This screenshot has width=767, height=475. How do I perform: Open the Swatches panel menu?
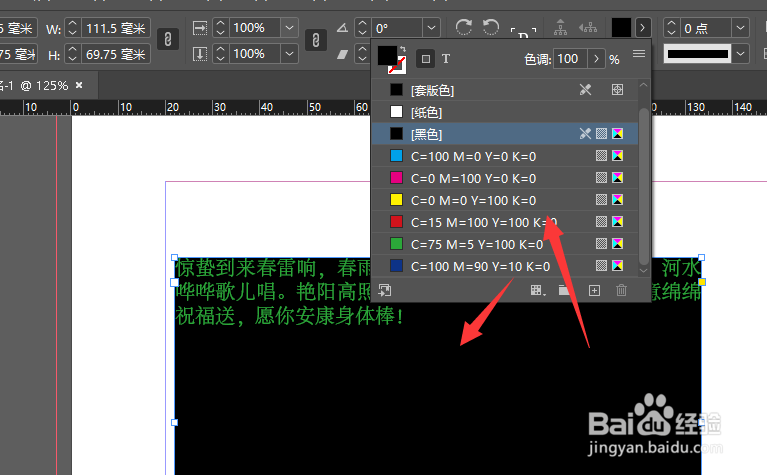(x=638, y=54)
